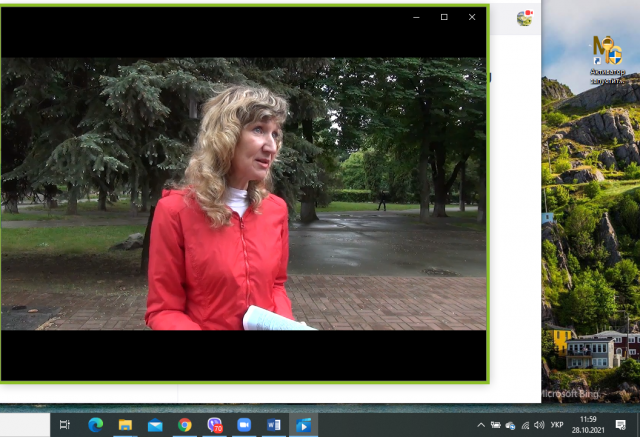
Task: Open the Wi-Fi network tray icon
Action: point(525,426)
